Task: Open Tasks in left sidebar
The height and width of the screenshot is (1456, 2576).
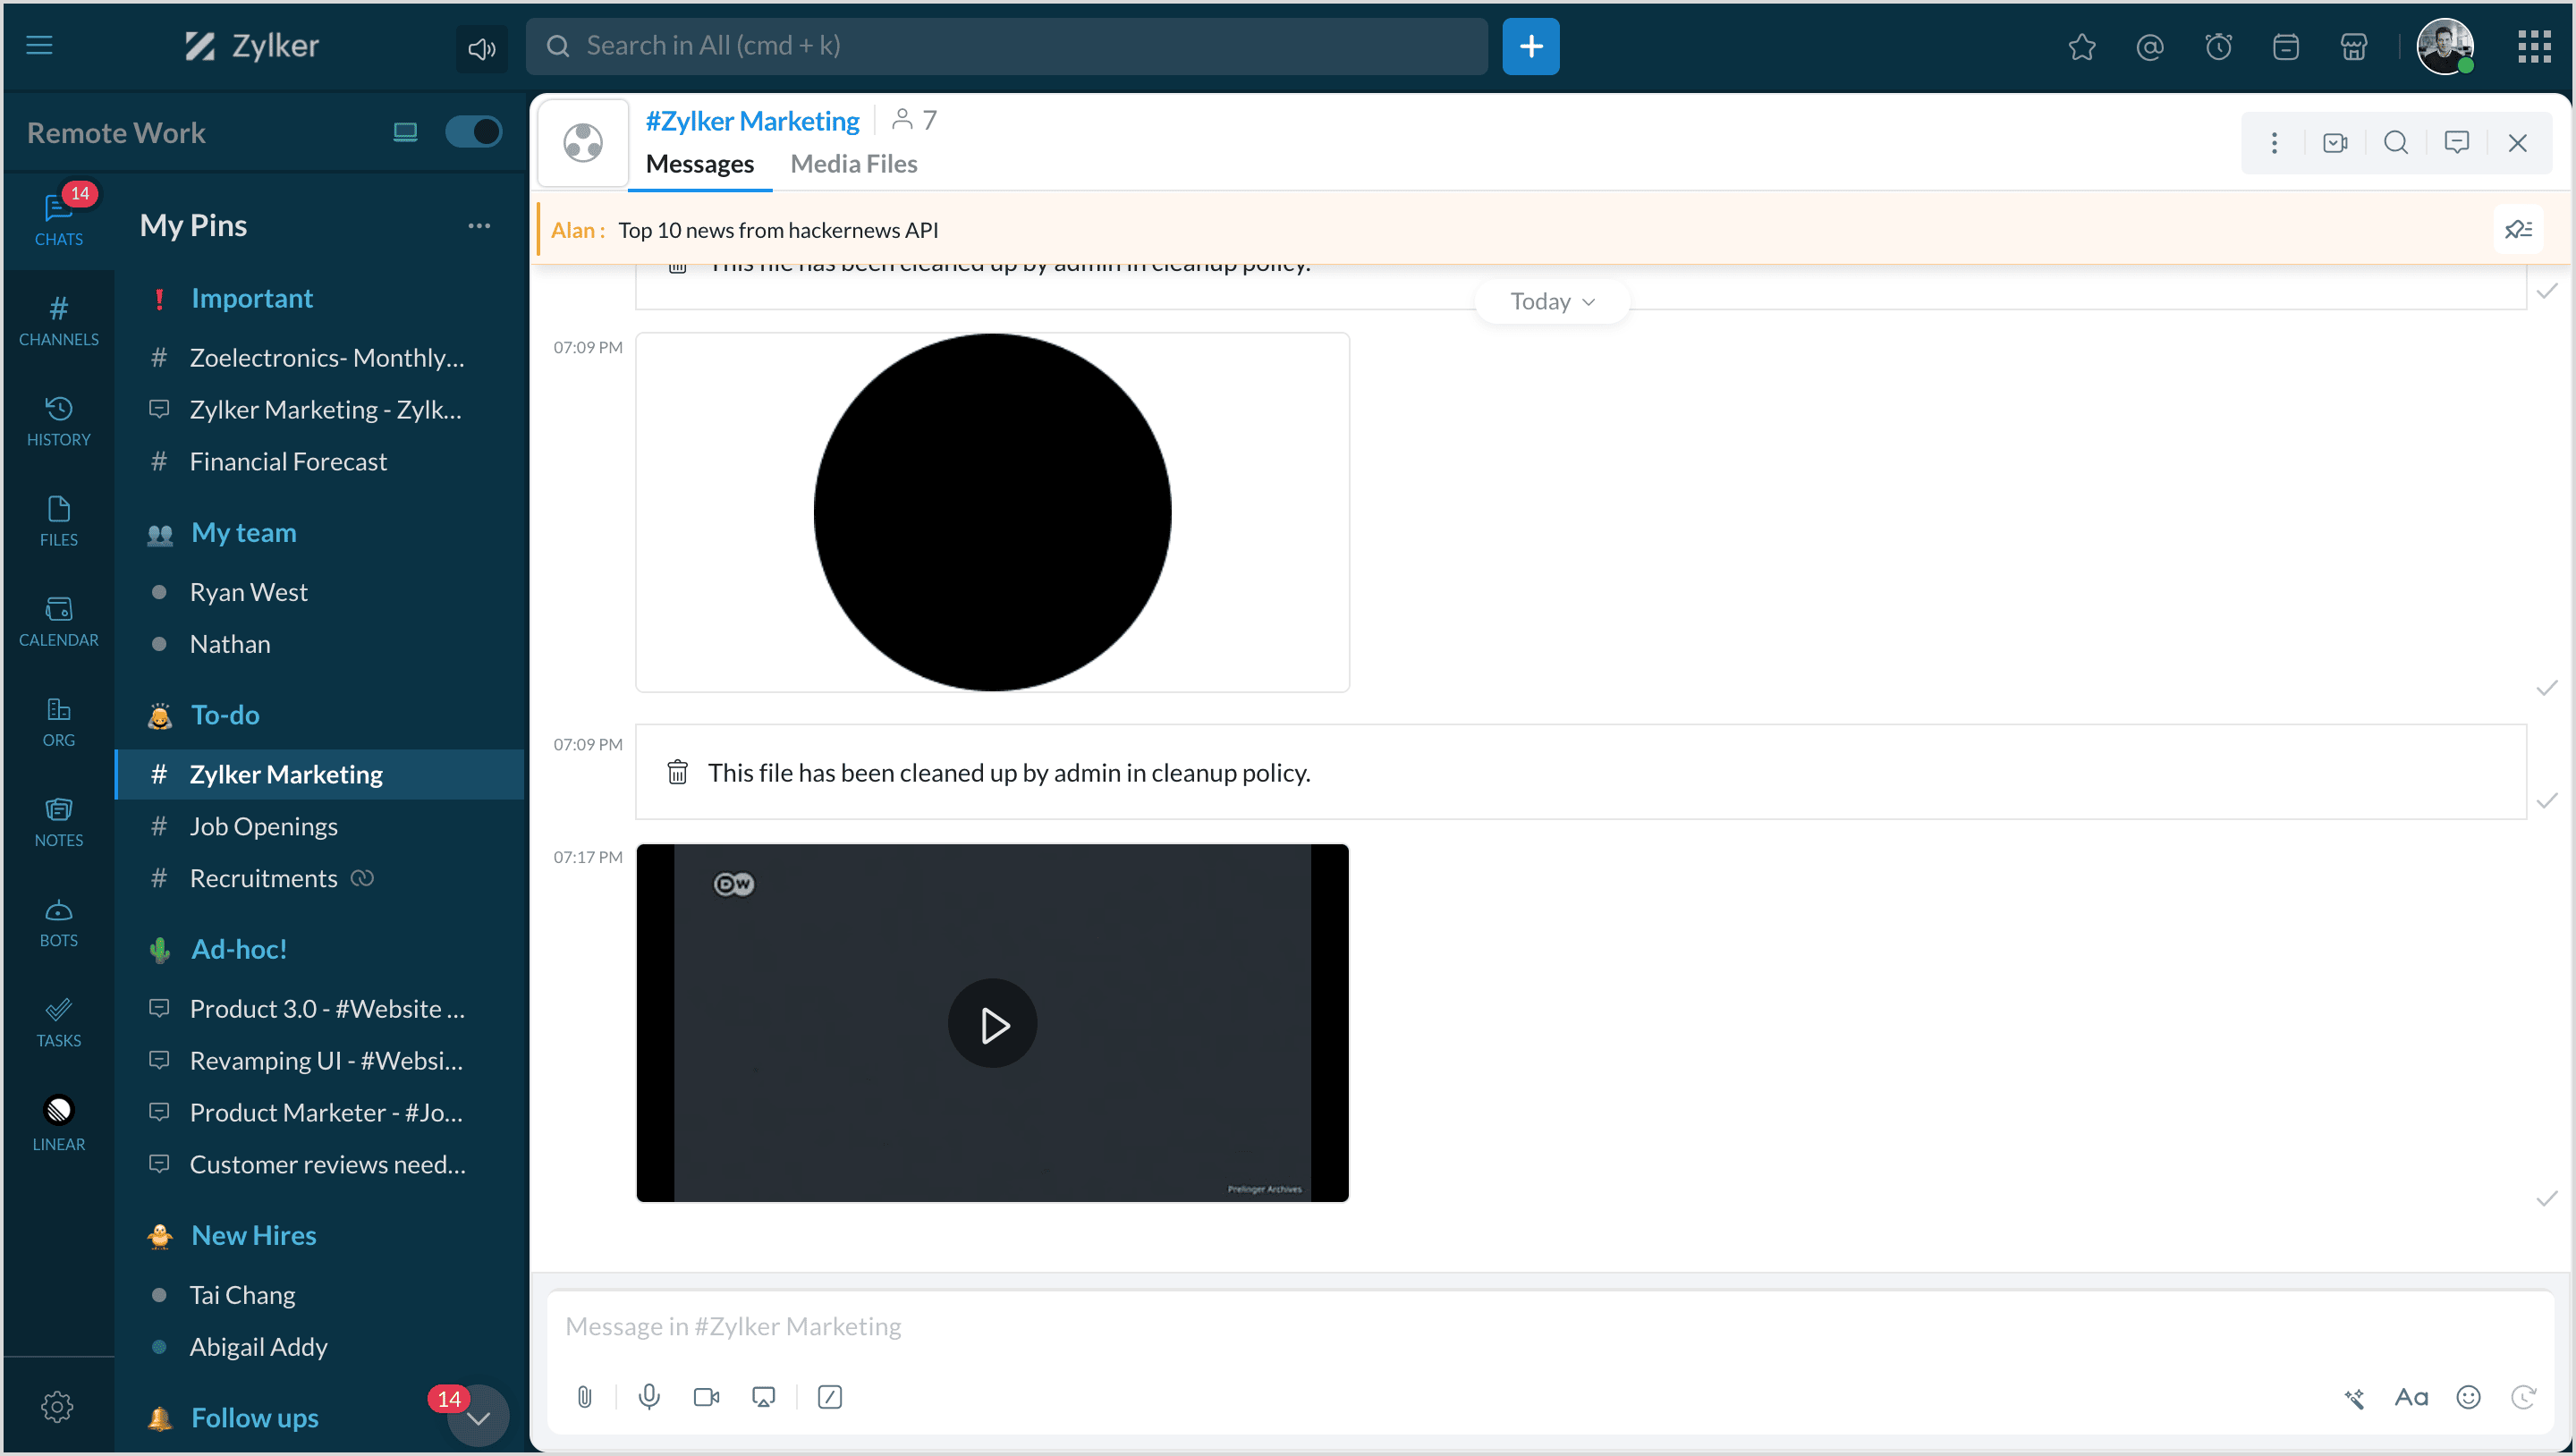Action: [x=59, y=1021]
